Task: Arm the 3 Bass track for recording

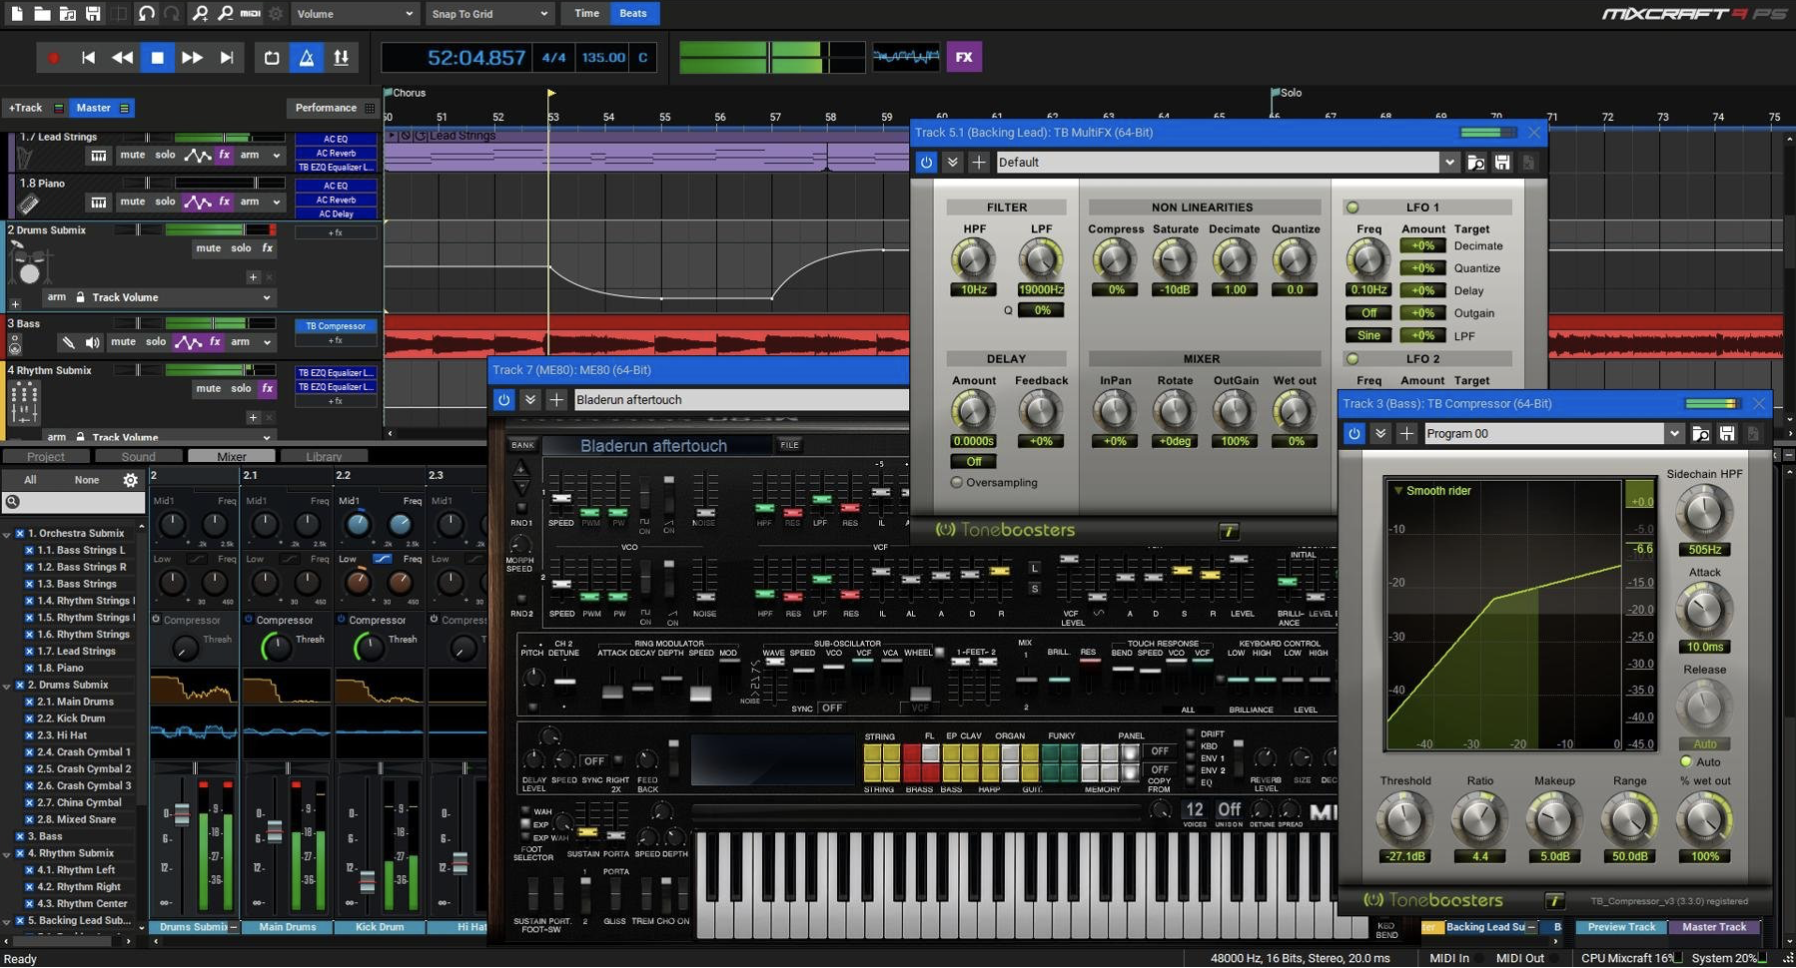Action: 241,342
